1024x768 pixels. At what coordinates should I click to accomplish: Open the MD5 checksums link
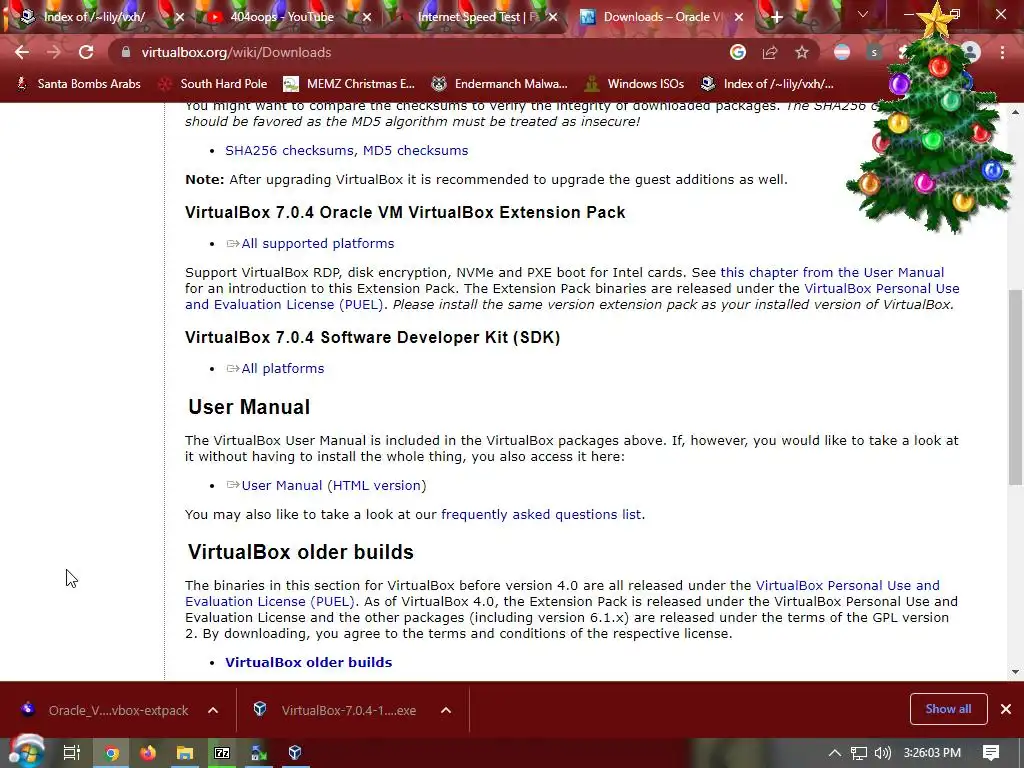click(415, 150)
